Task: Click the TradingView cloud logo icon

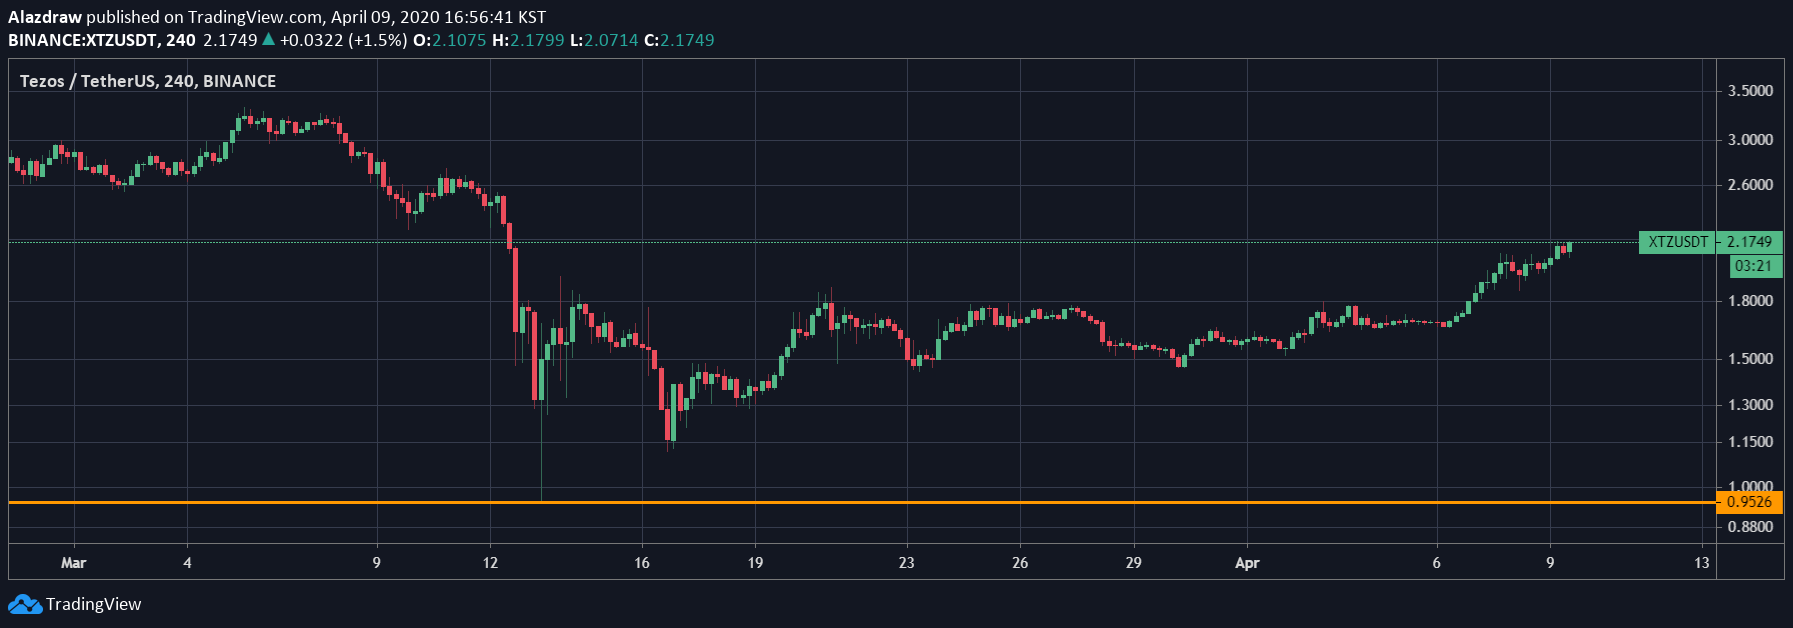Action: [24, 604]
